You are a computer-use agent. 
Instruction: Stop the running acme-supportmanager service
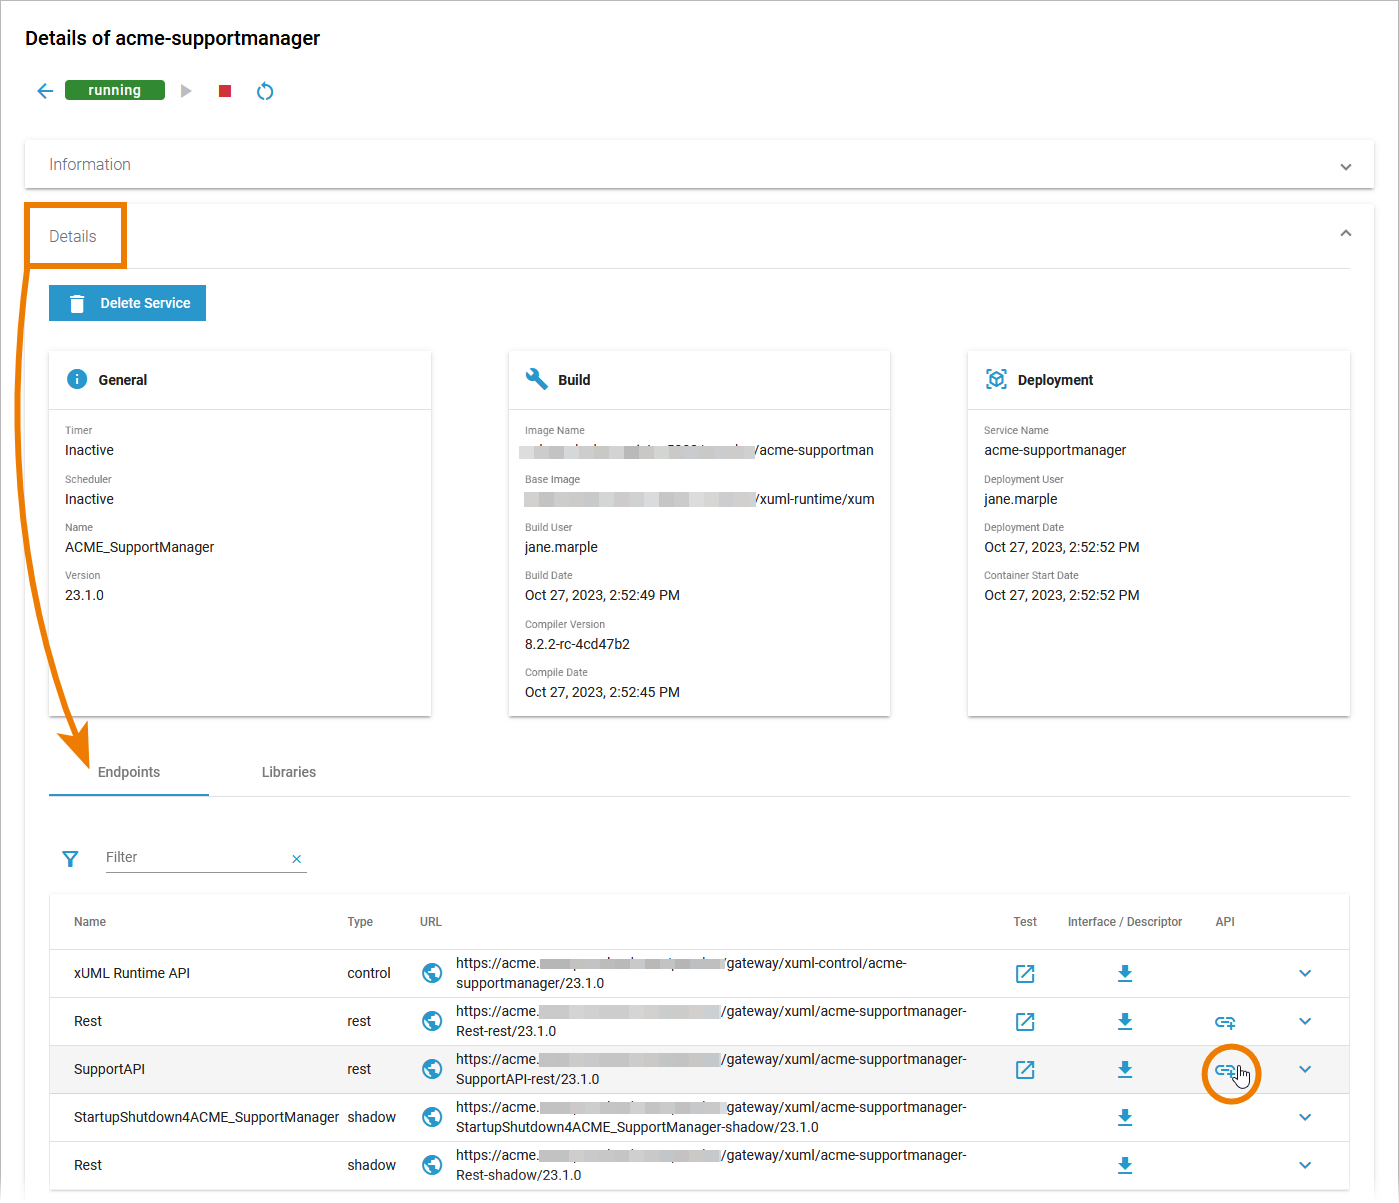pyautogui.click(x=224, y=90)
